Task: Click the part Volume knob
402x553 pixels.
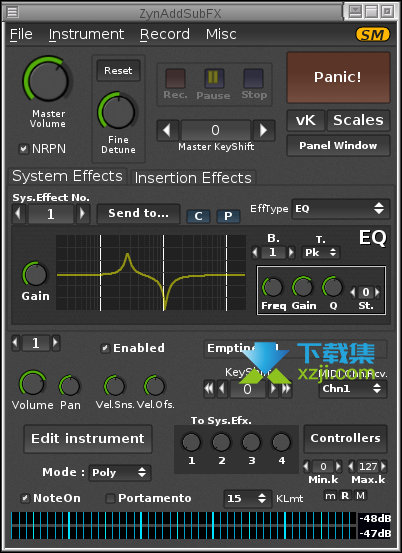Action: pos(32,383)
